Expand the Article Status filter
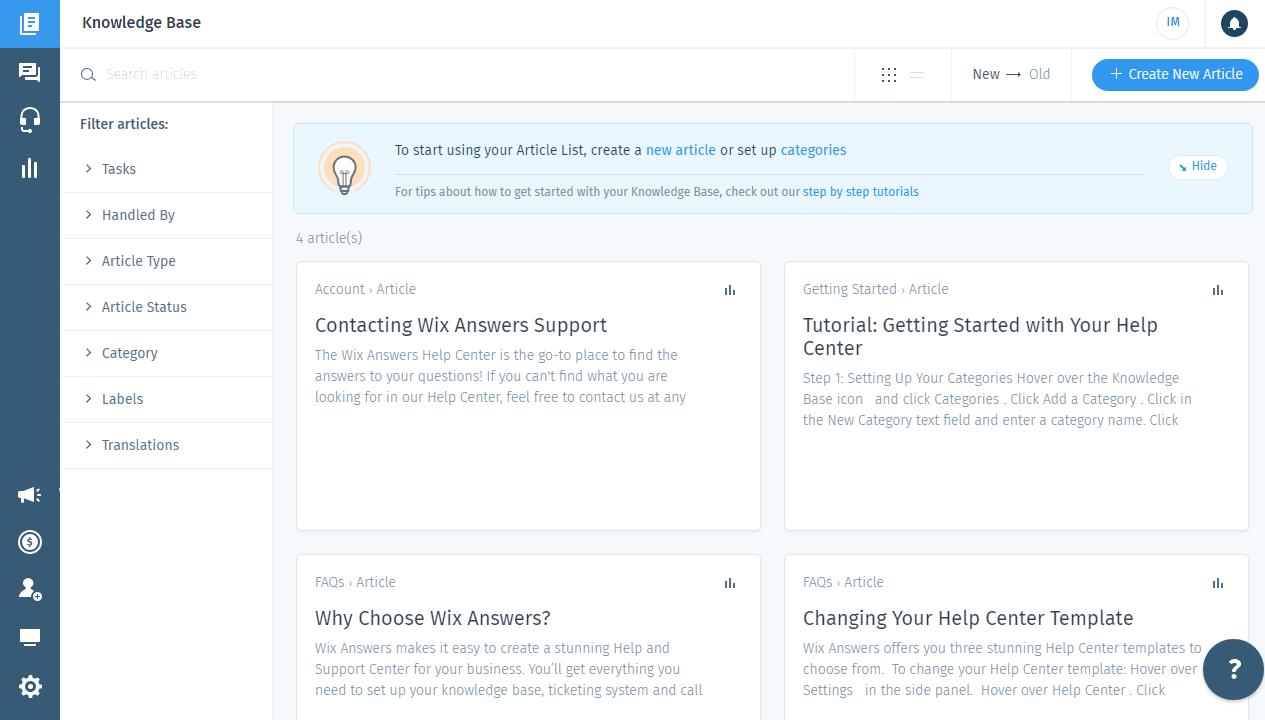Screen dimensions: 1265x720 tap(144, 307)
